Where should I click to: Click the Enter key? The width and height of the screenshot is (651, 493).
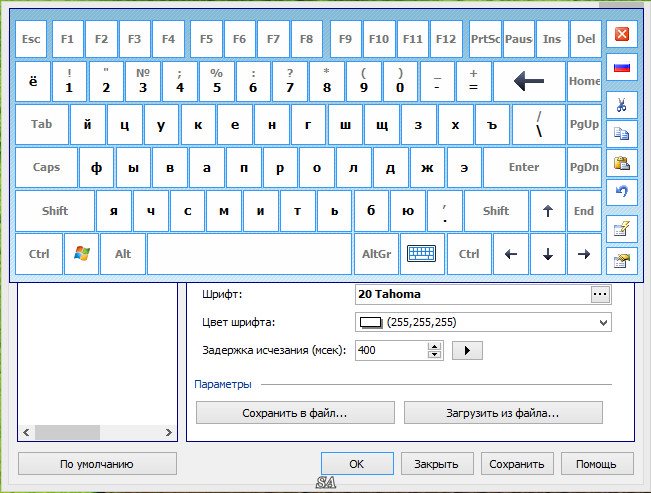(524, 167)
